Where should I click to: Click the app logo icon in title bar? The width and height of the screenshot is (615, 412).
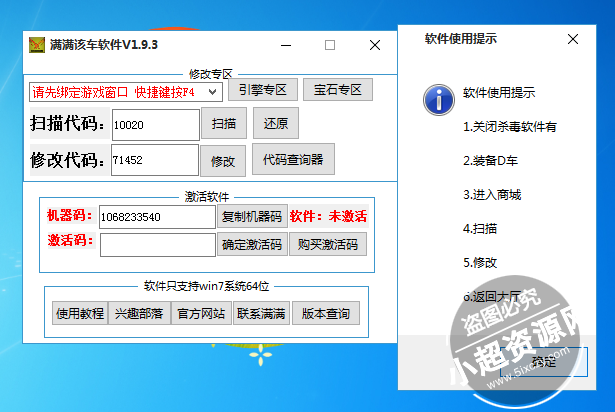tap(37, 45)
